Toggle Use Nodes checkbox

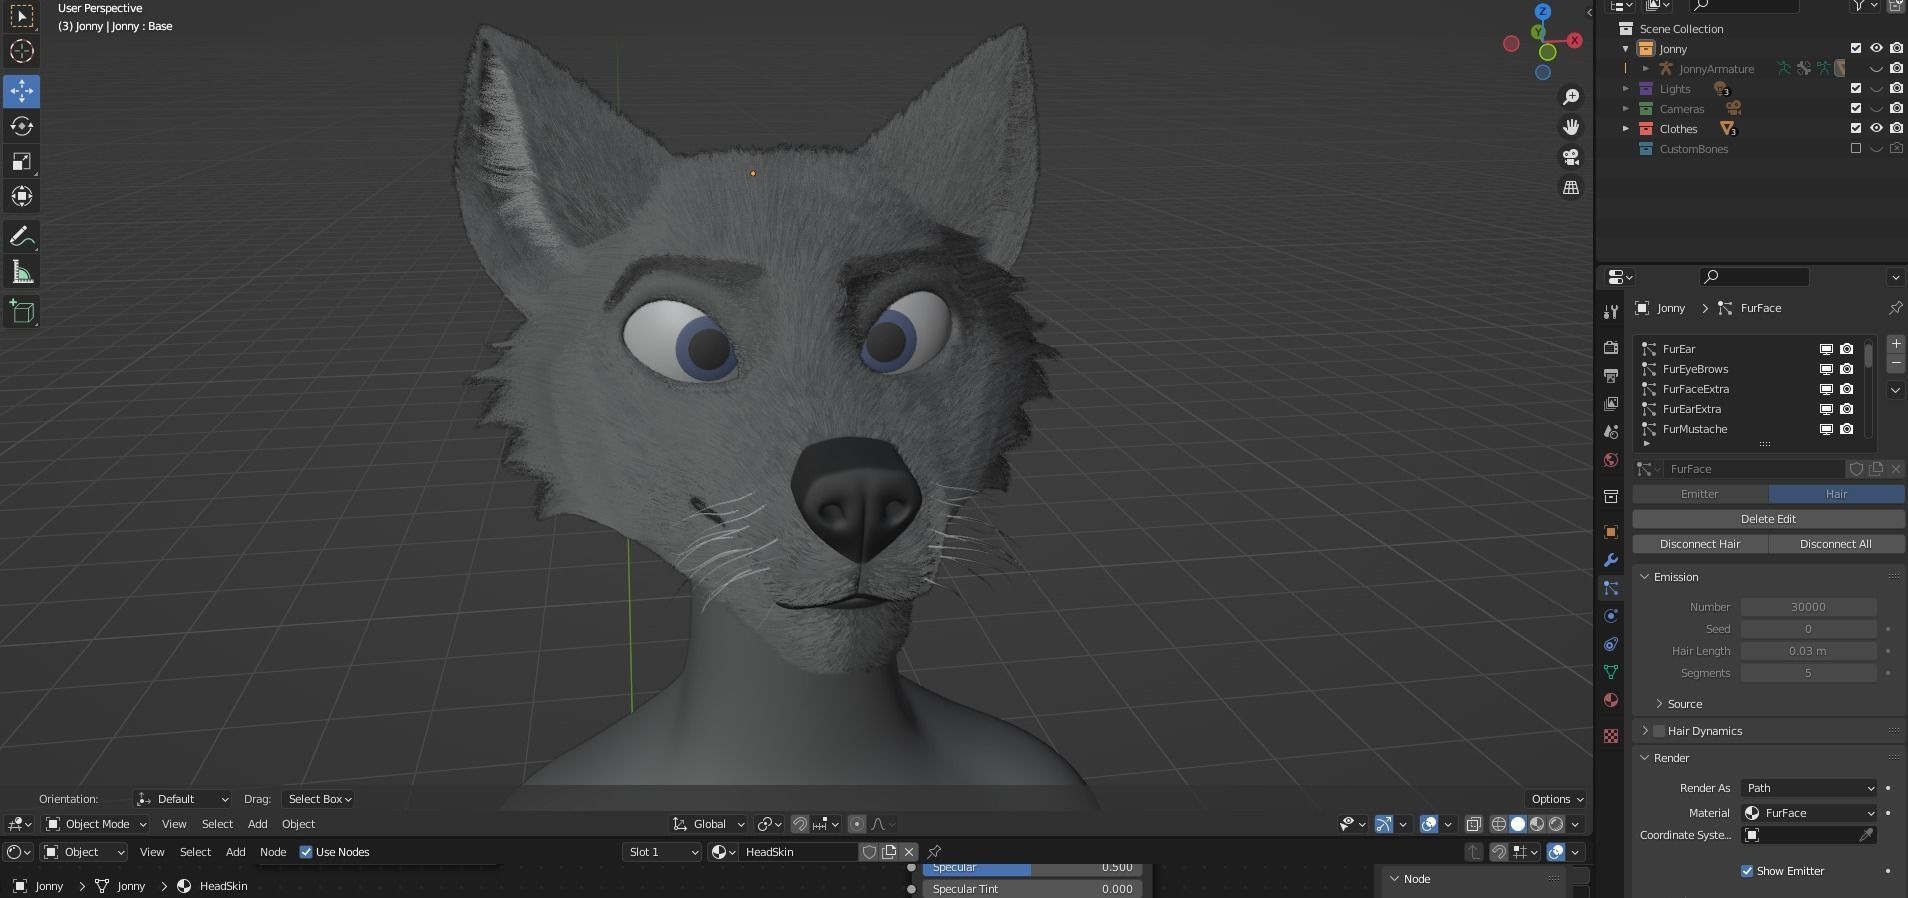pyautogui.click(x=306, y=852)
